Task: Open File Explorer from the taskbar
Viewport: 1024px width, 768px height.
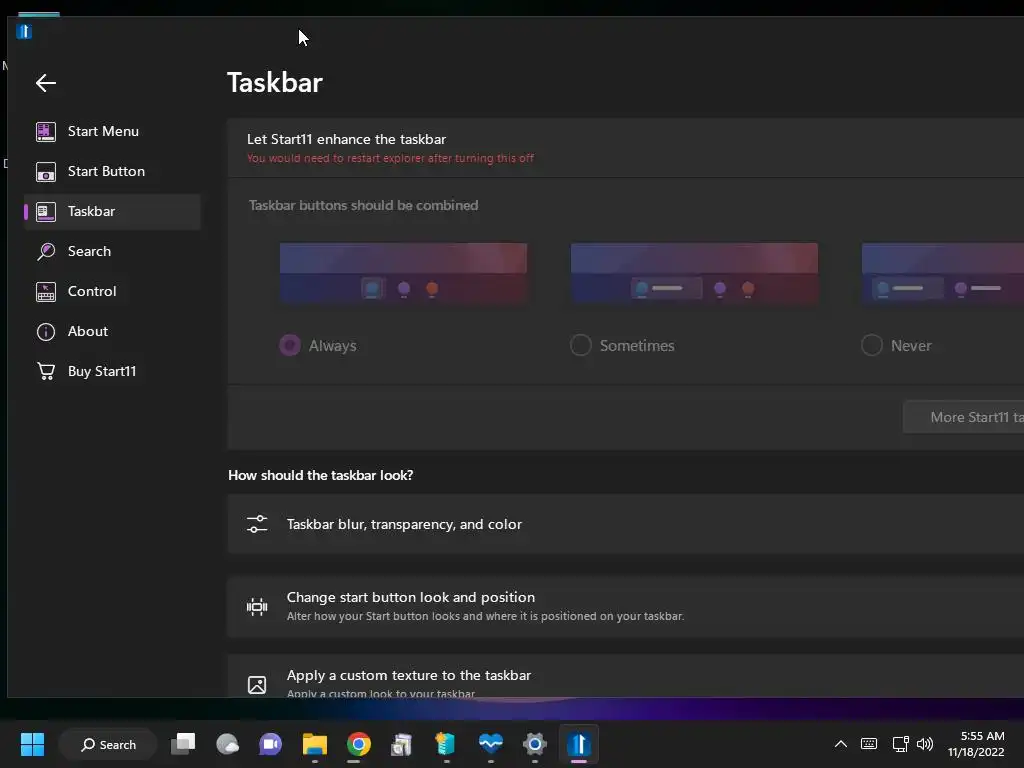Action: coord(315,744)
